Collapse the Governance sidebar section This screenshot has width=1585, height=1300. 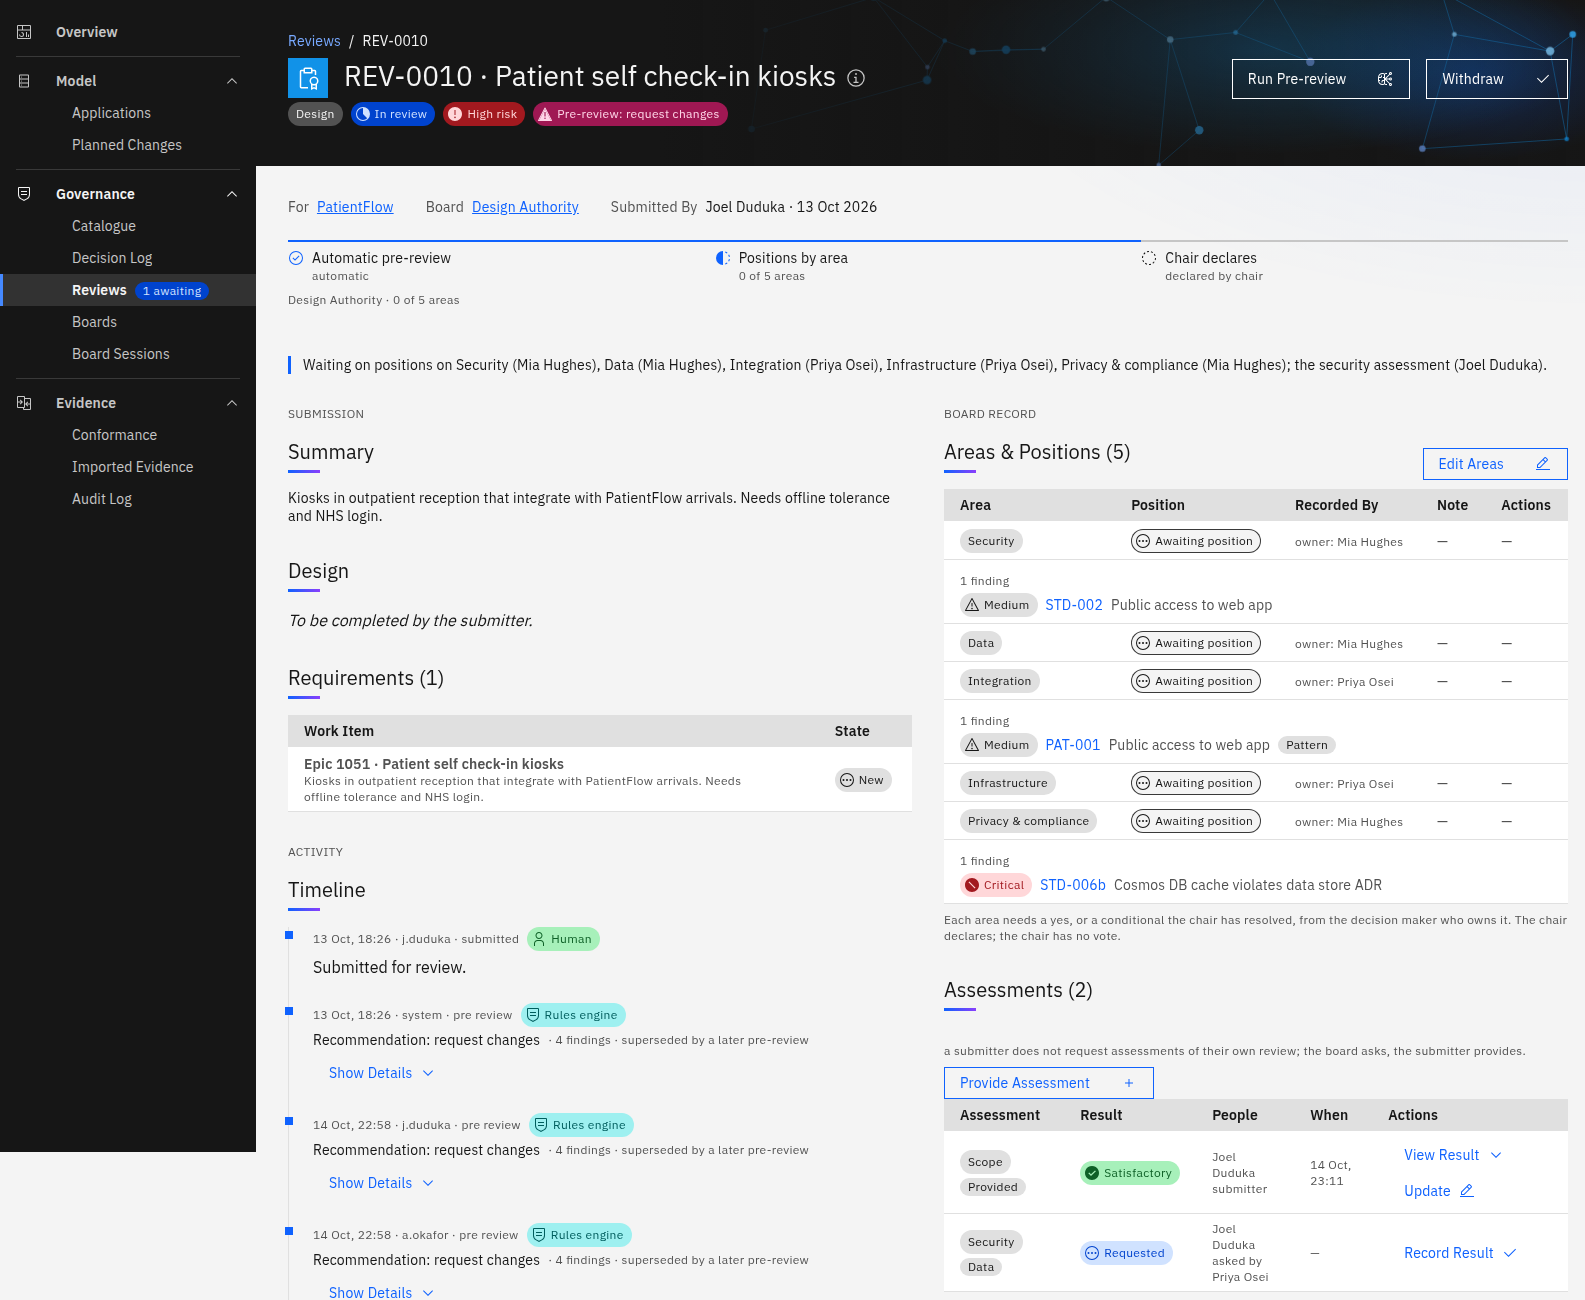point(232,194)
